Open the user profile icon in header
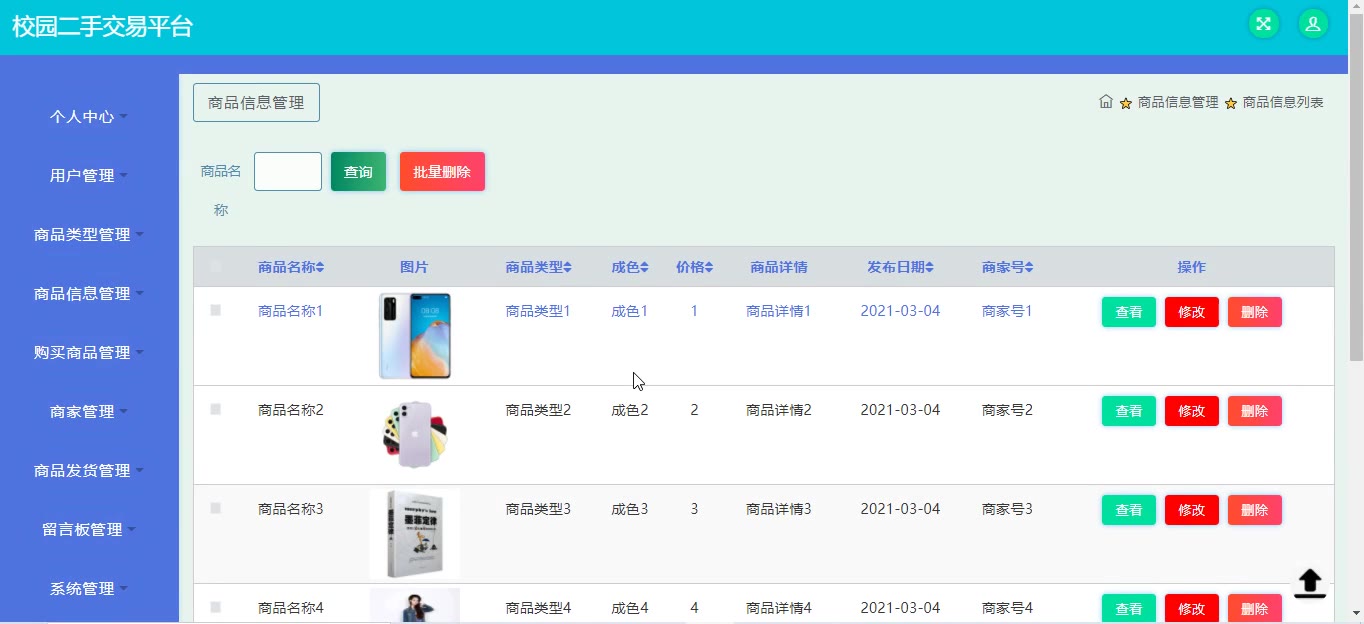 pyautogui.click(x=1313, y=24)
